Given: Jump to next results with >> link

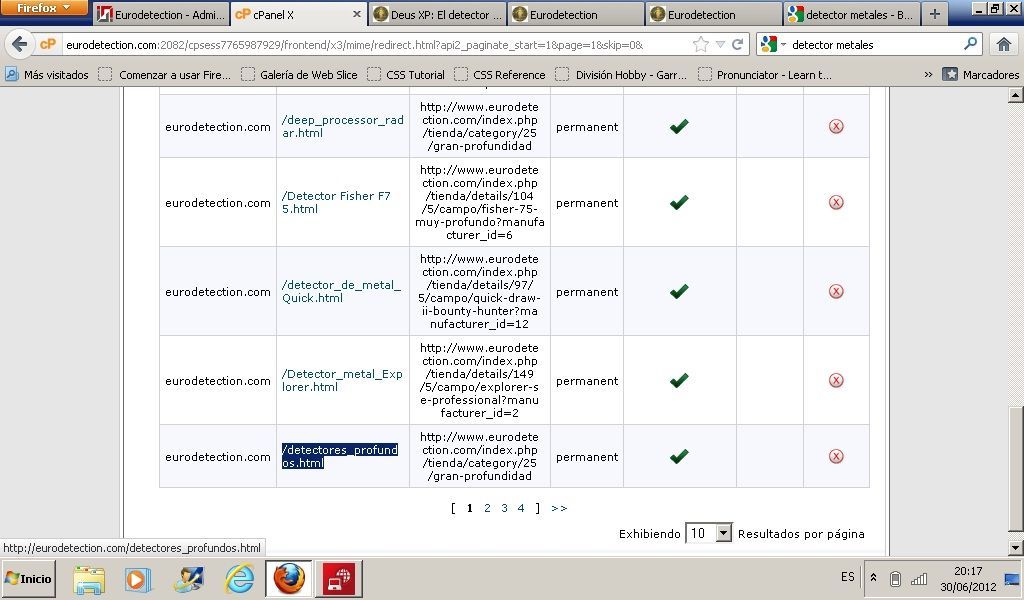Looking at the screenshot, I should pos(559,508).
